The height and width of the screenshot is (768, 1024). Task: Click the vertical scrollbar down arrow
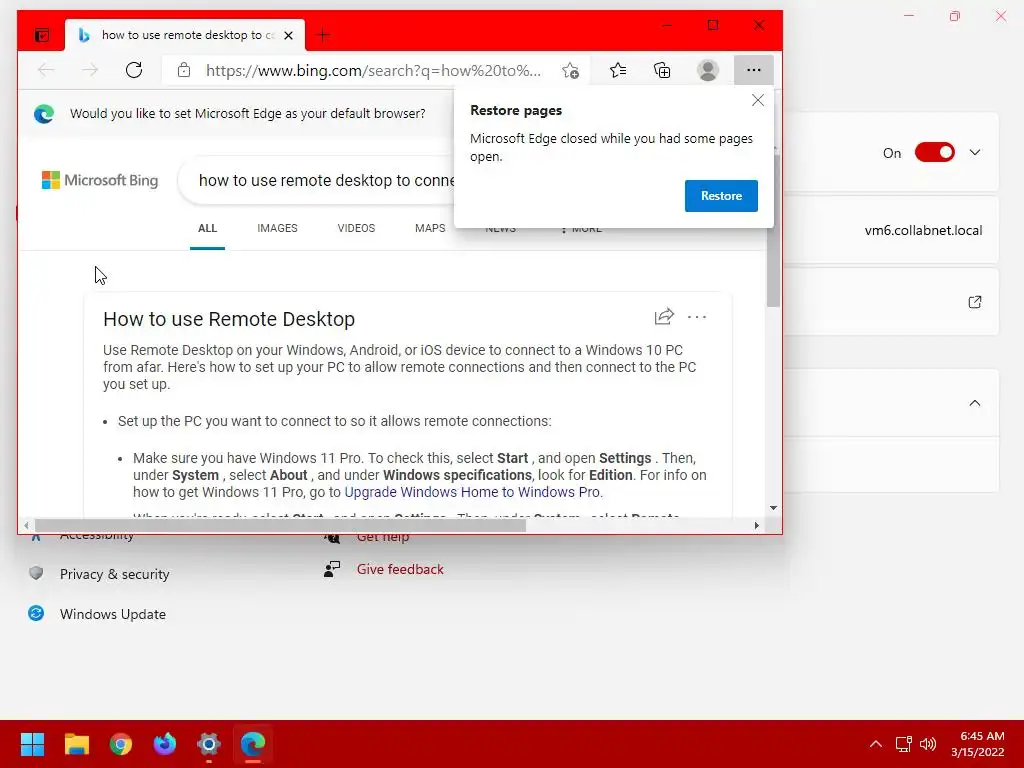[773, 507]
